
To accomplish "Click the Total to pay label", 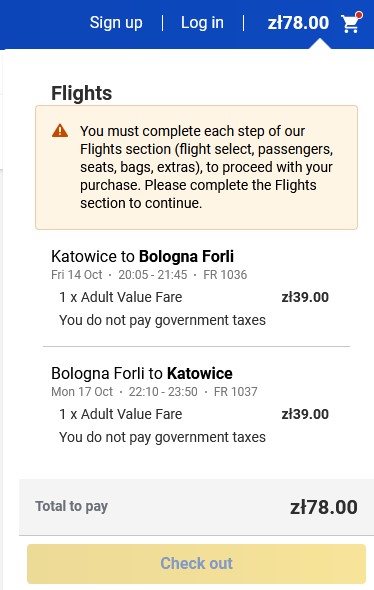I will [x=71, y=506].
